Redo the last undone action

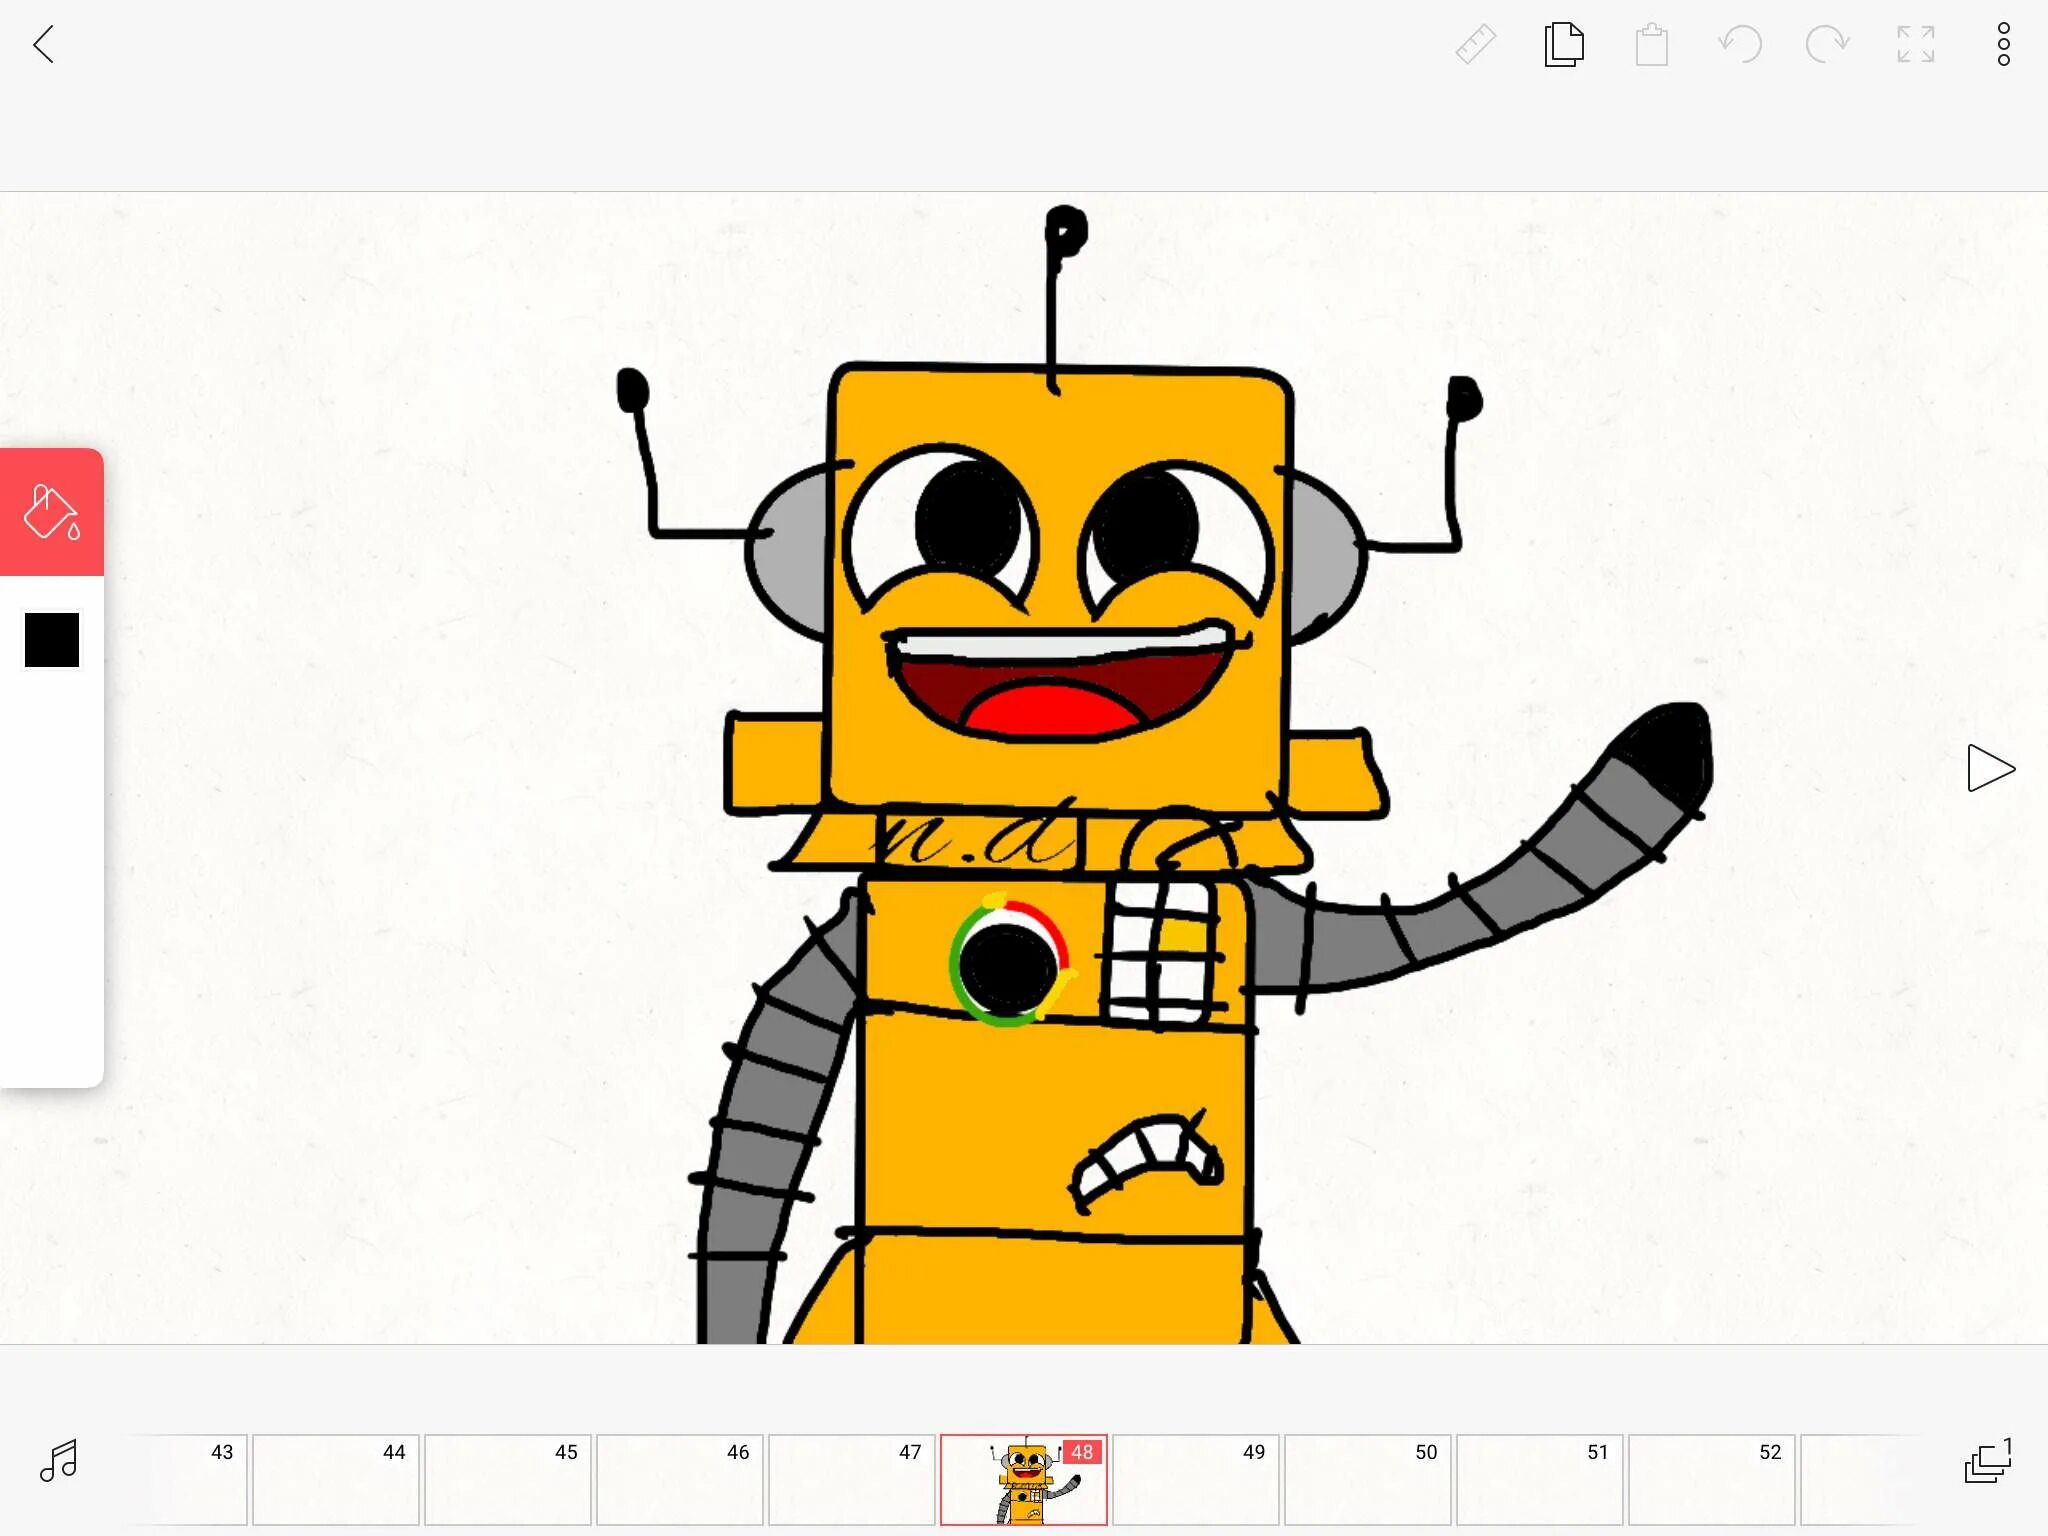click(1827, 45)
